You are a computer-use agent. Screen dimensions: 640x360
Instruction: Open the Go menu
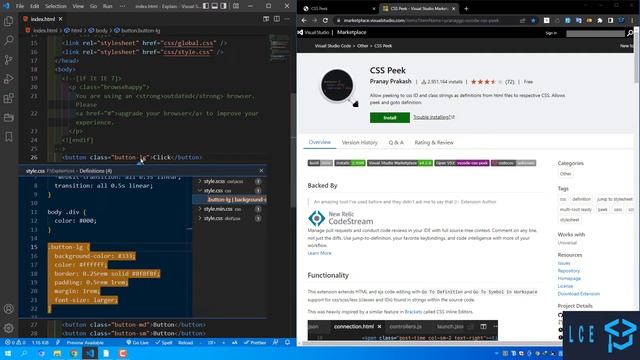93,6
